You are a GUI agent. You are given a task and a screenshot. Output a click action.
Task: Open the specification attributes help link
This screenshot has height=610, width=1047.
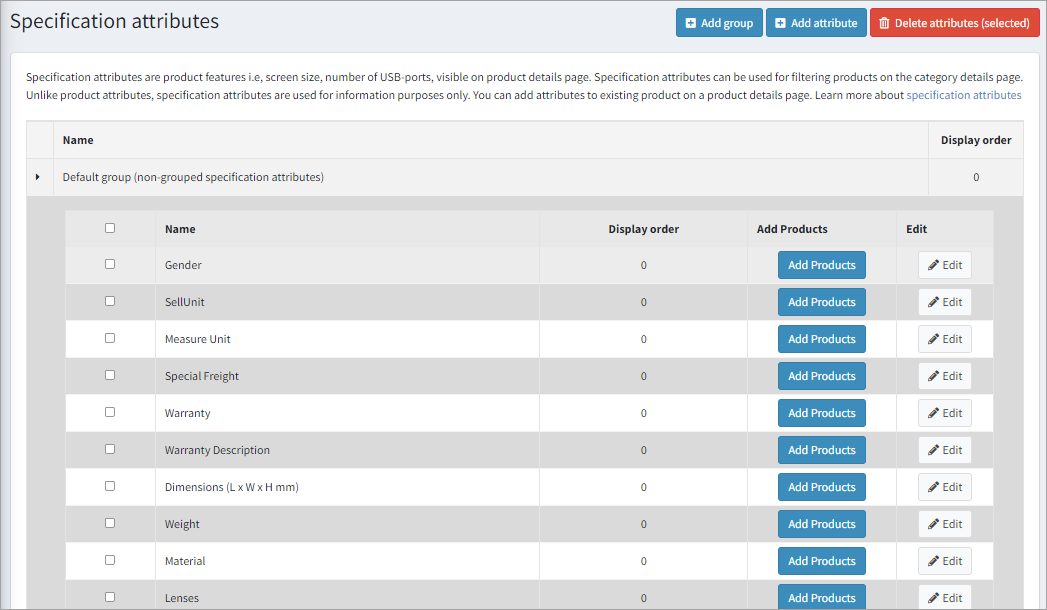click(963, 95)
